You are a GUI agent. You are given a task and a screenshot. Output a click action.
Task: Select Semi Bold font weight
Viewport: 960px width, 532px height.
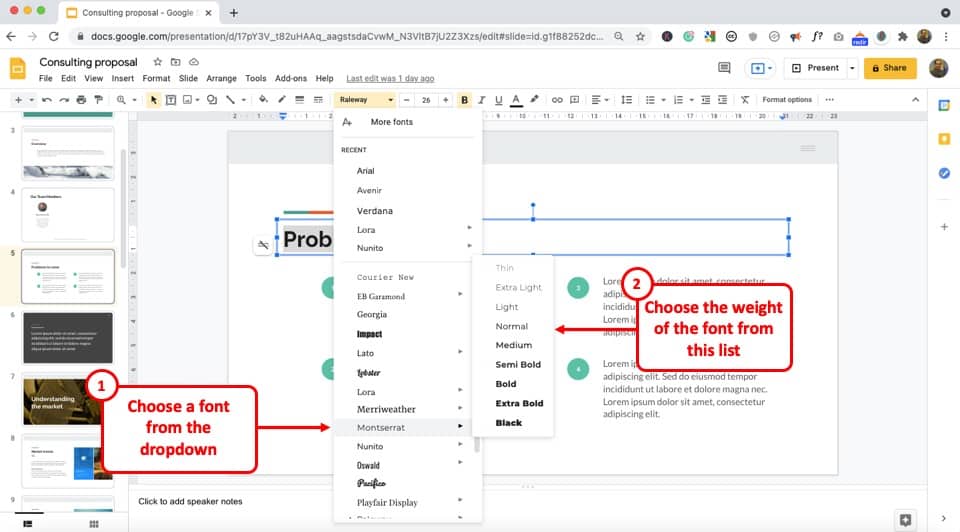tap(518, 364)
